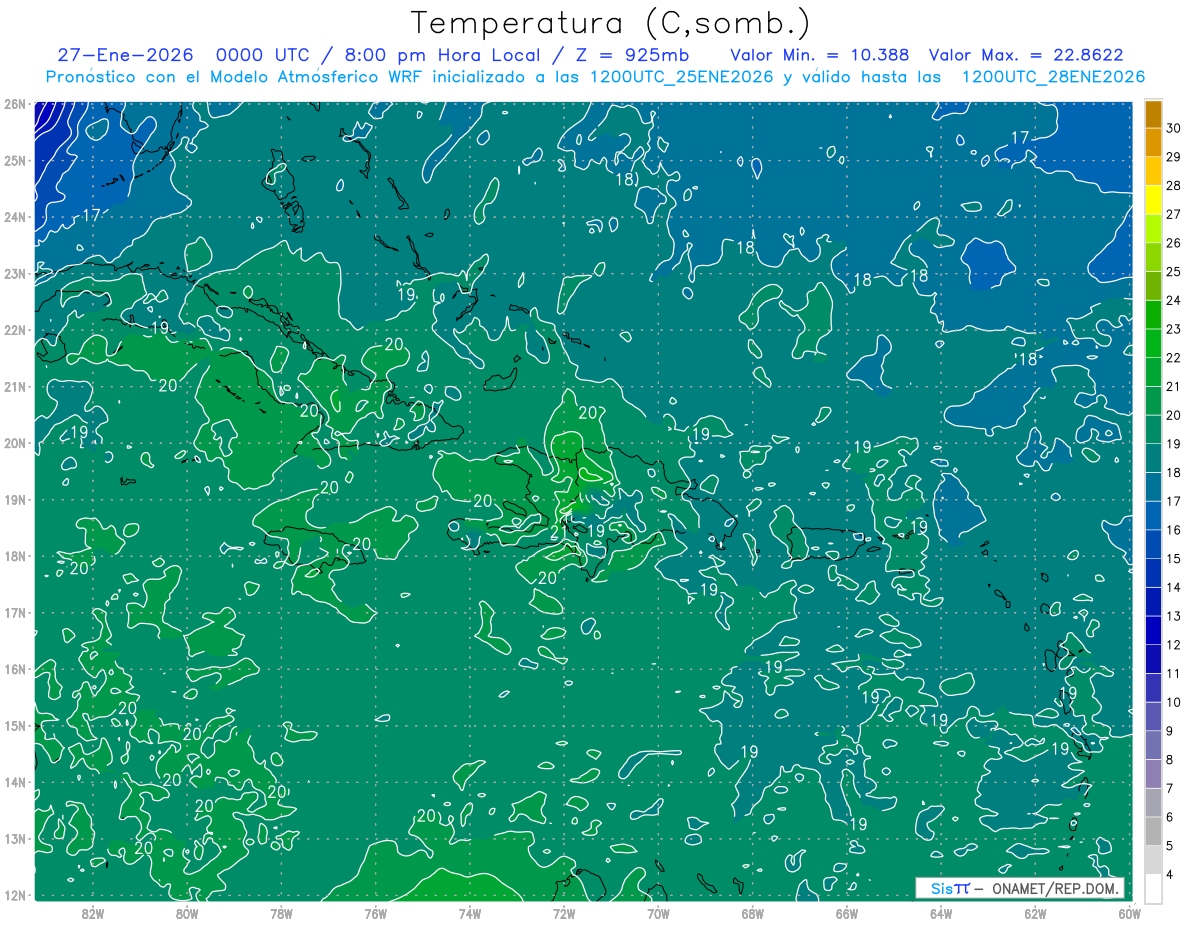
Task: Click the brown-orange swatch above 30 on colorbar
Action: point(1153,114)
